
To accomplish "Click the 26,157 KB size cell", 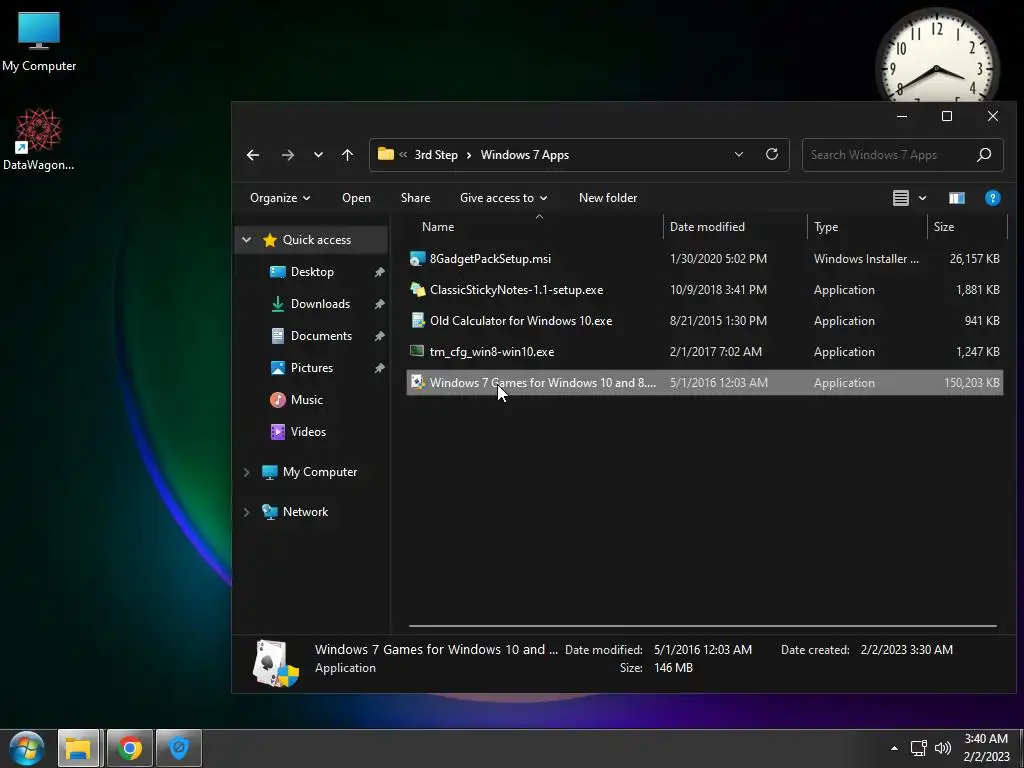I will click(974, 259).
